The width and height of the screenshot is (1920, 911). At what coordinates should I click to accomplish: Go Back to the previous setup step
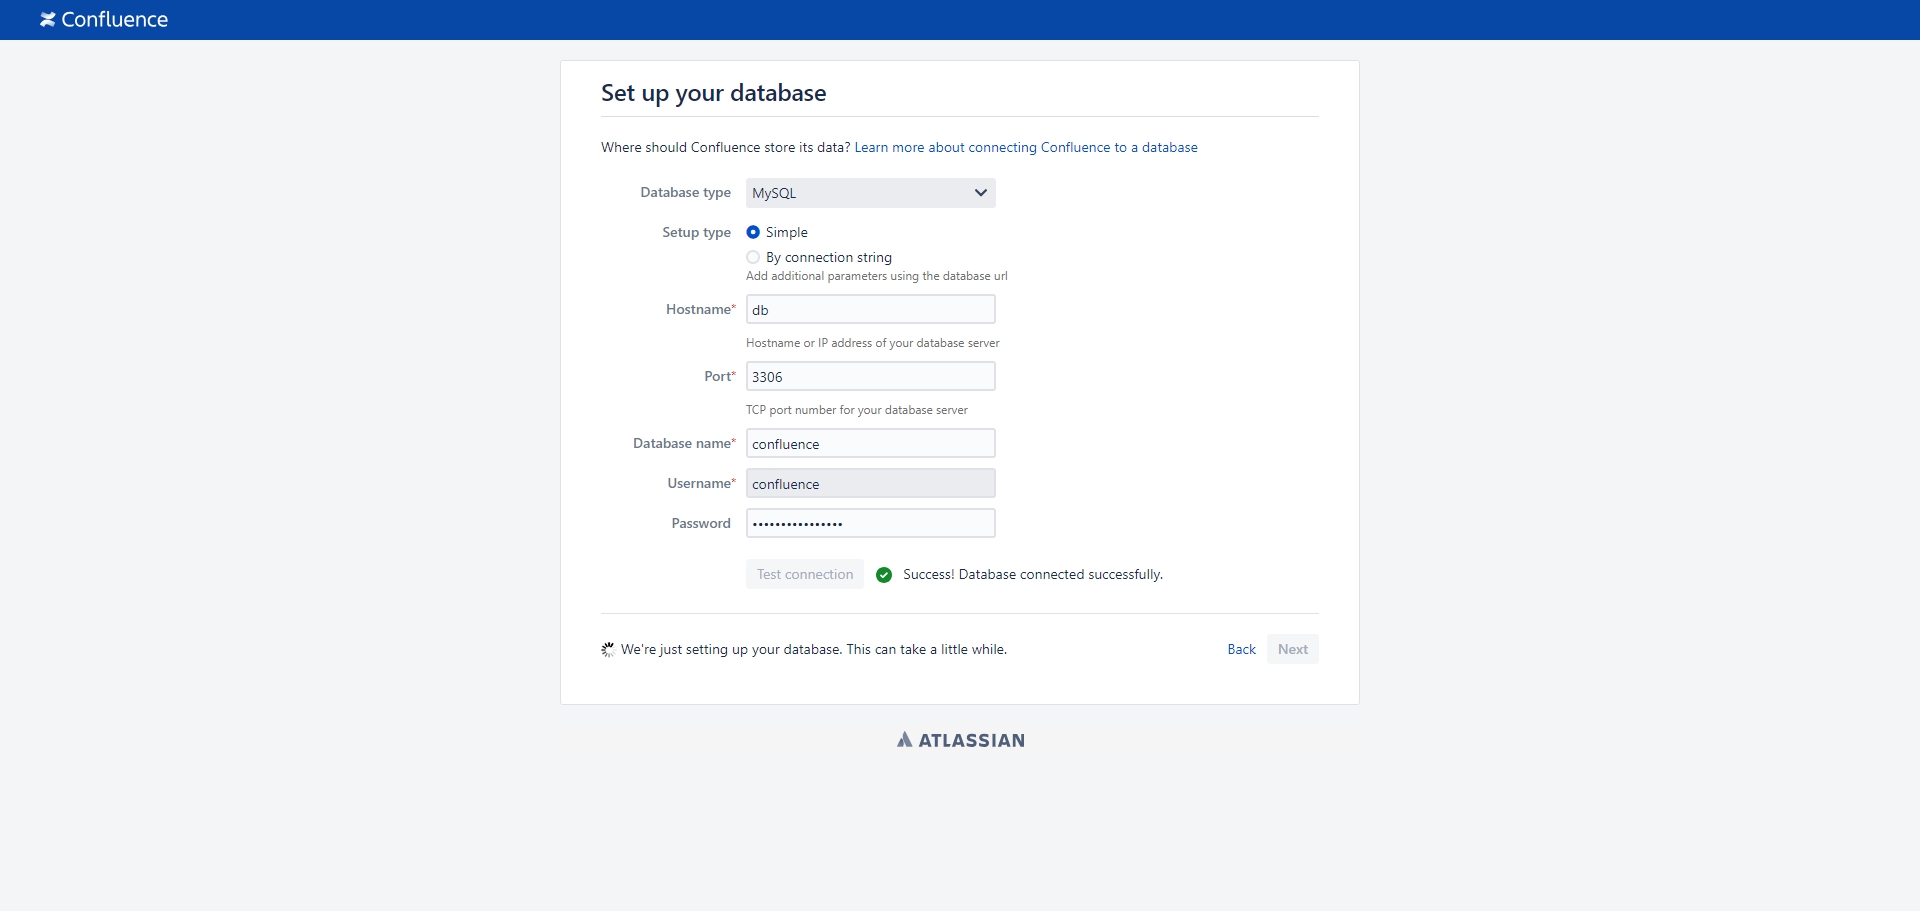(x=1241, y=650)
